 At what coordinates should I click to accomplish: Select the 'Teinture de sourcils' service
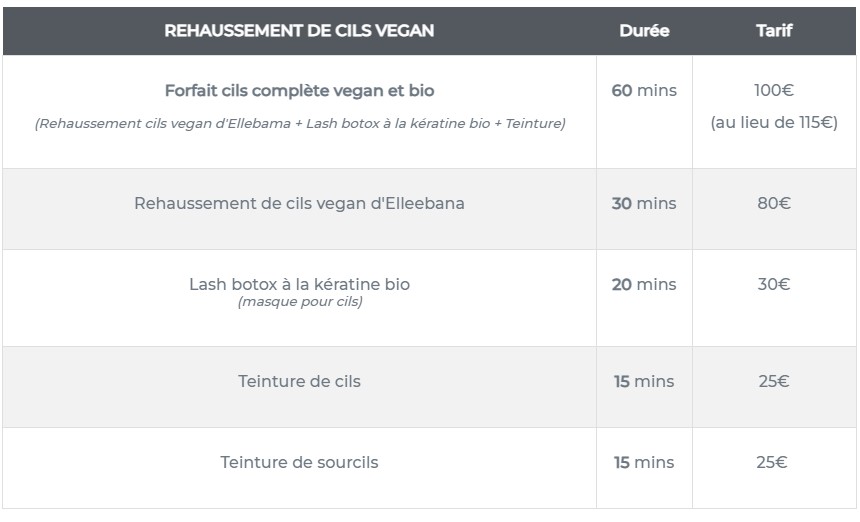(299, 463)
